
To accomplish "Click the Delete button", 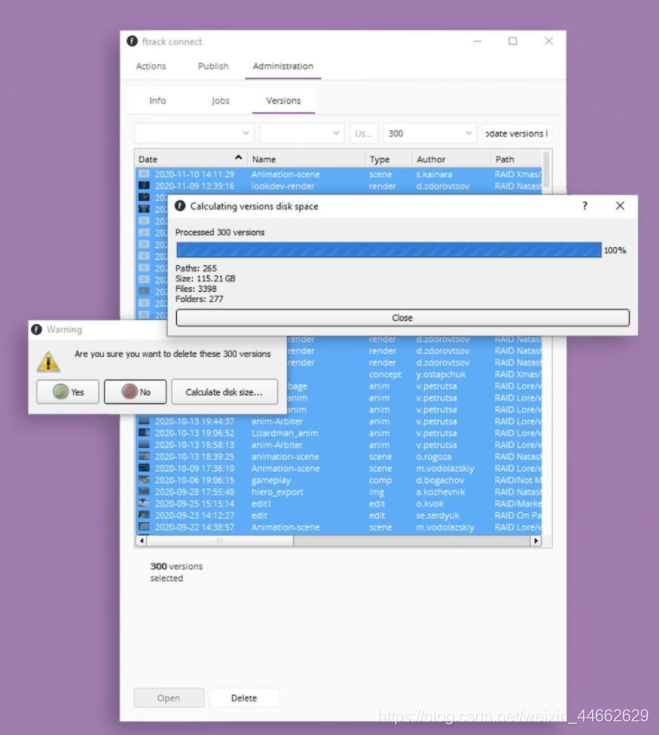I will [x=244, y=698].
